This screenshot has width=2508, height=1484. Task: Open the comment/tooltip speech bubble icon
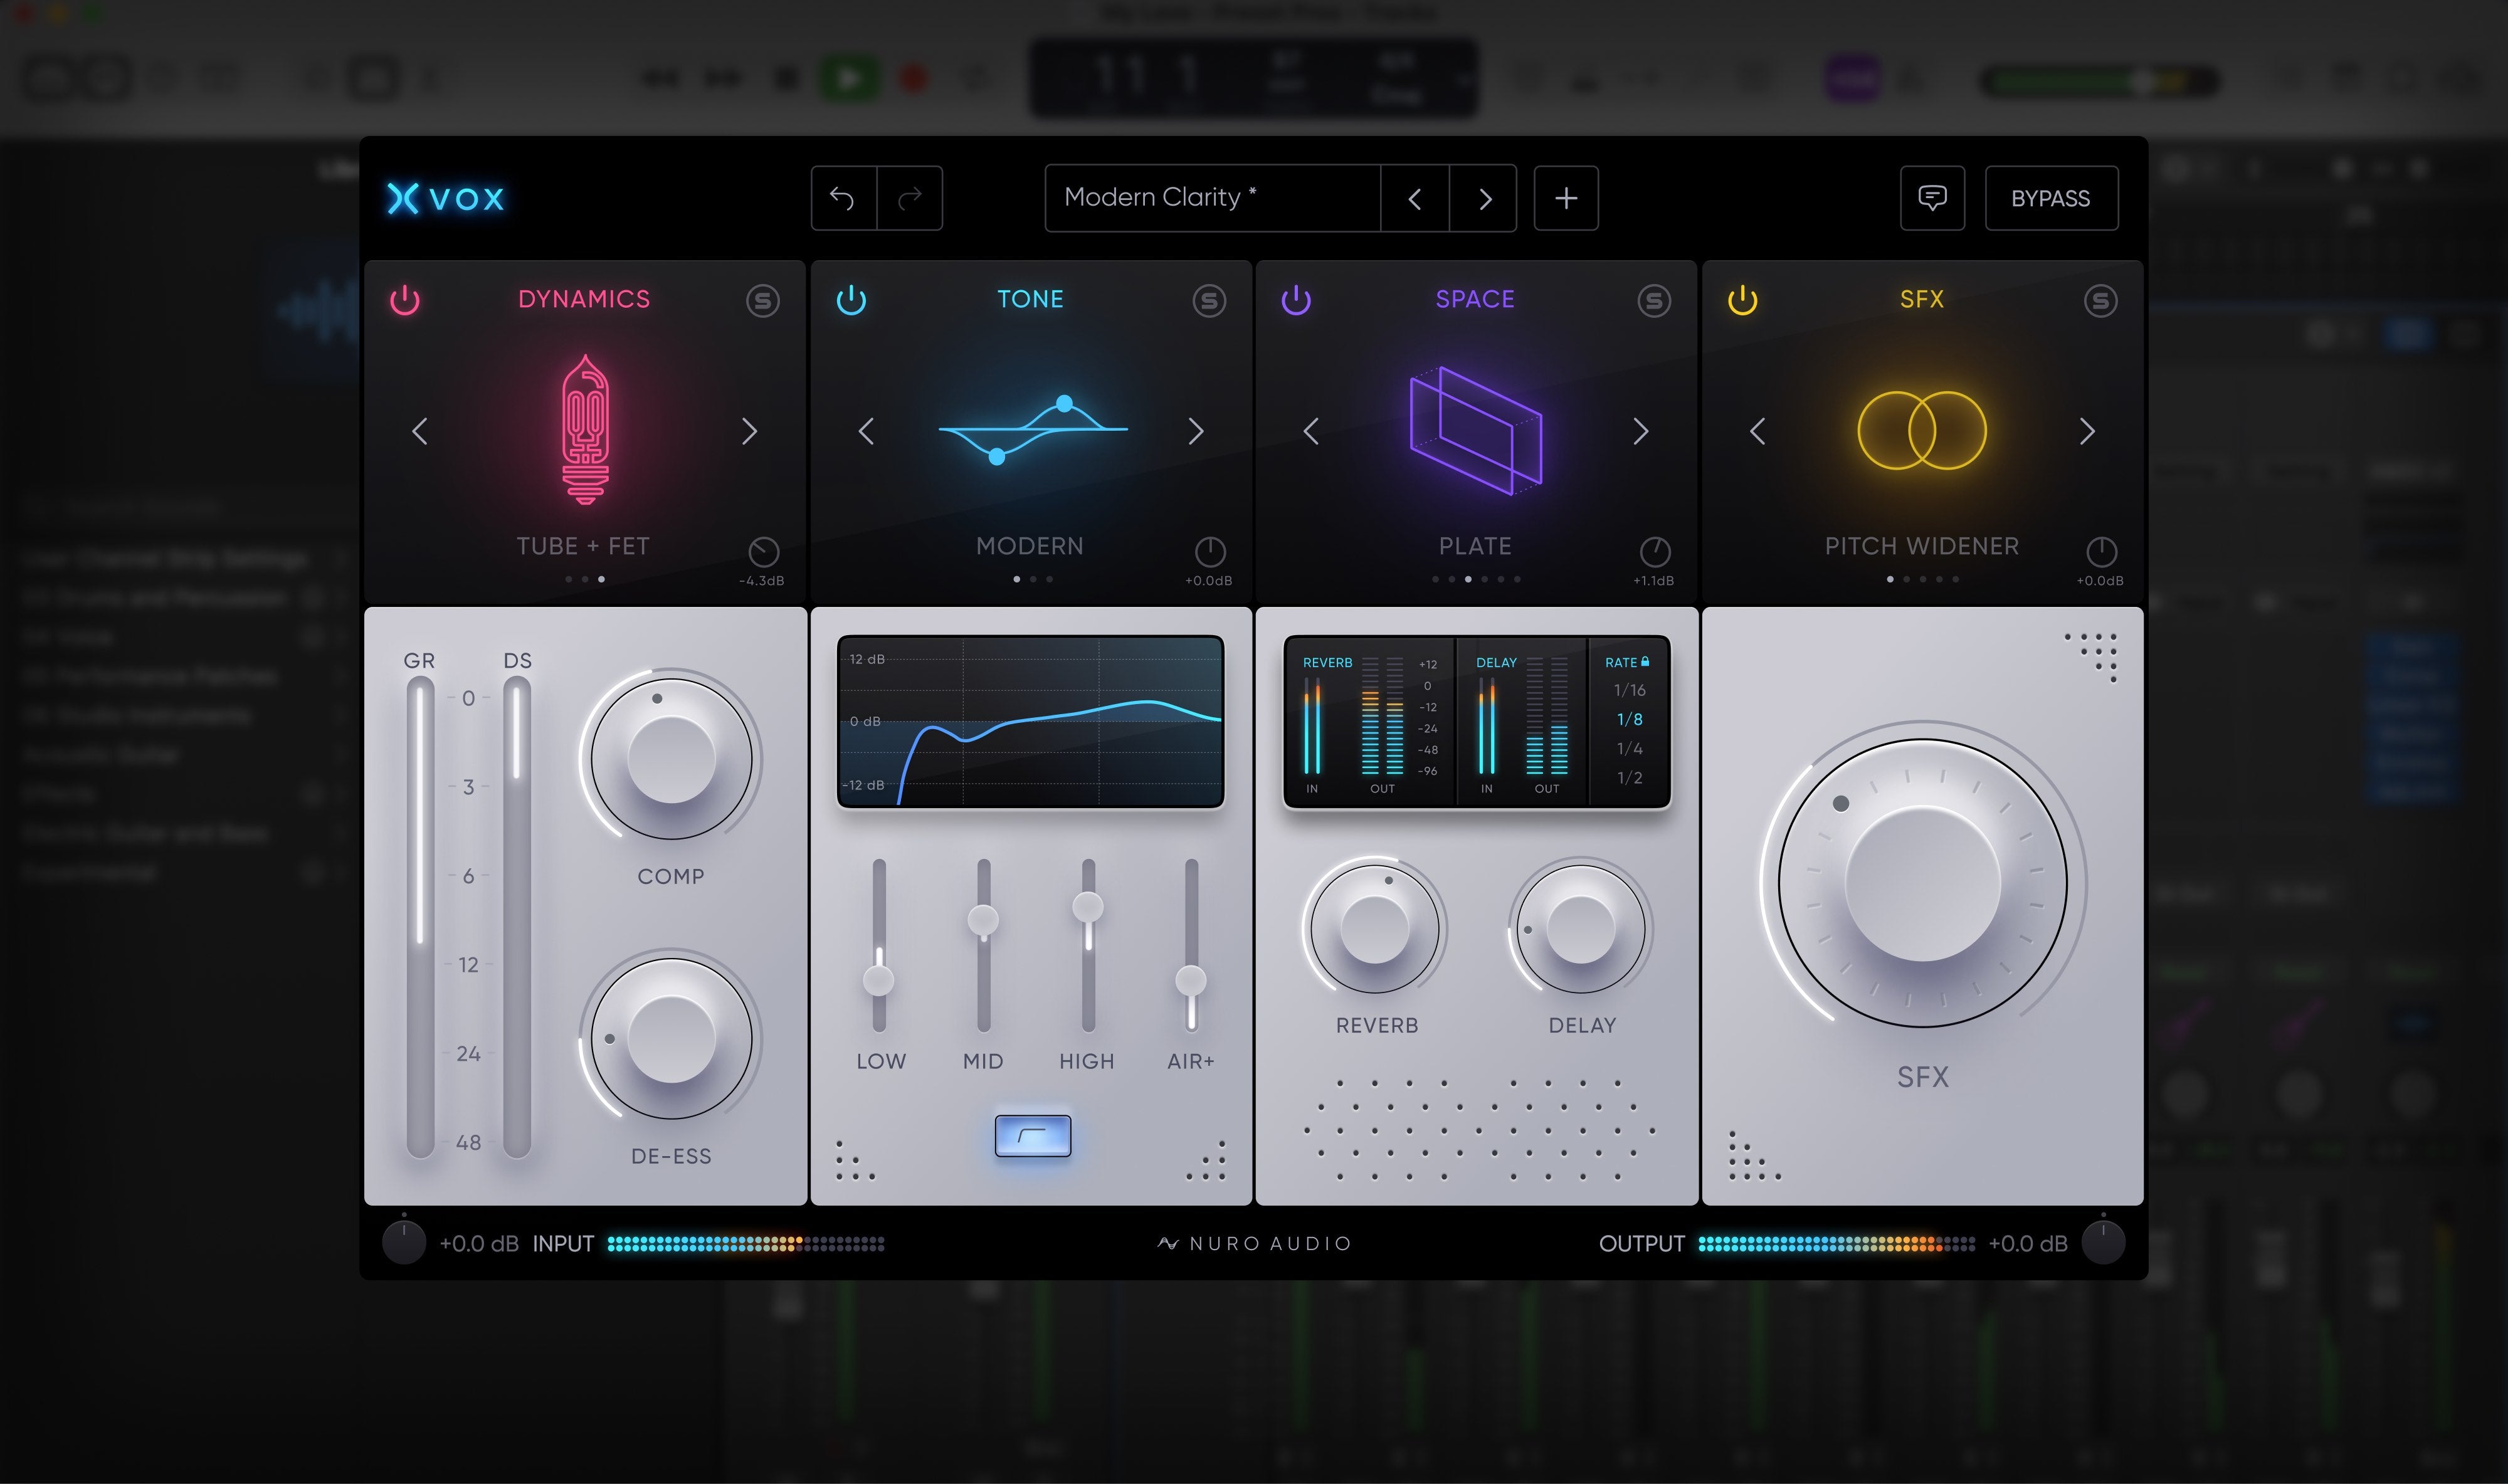tap(1931, 198)
